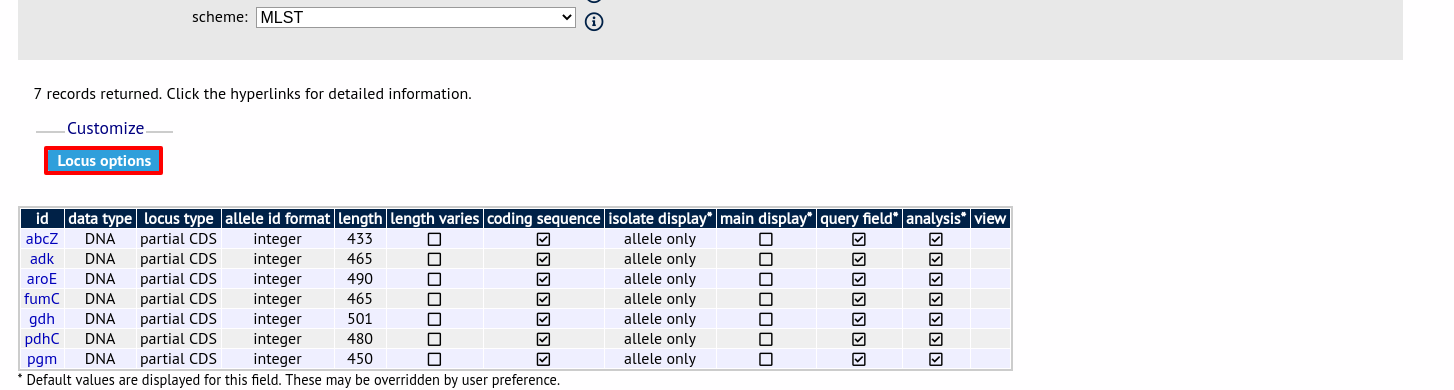Open the pgm locus link
The width and height of the screenshot is (1454, 390).
42,359
